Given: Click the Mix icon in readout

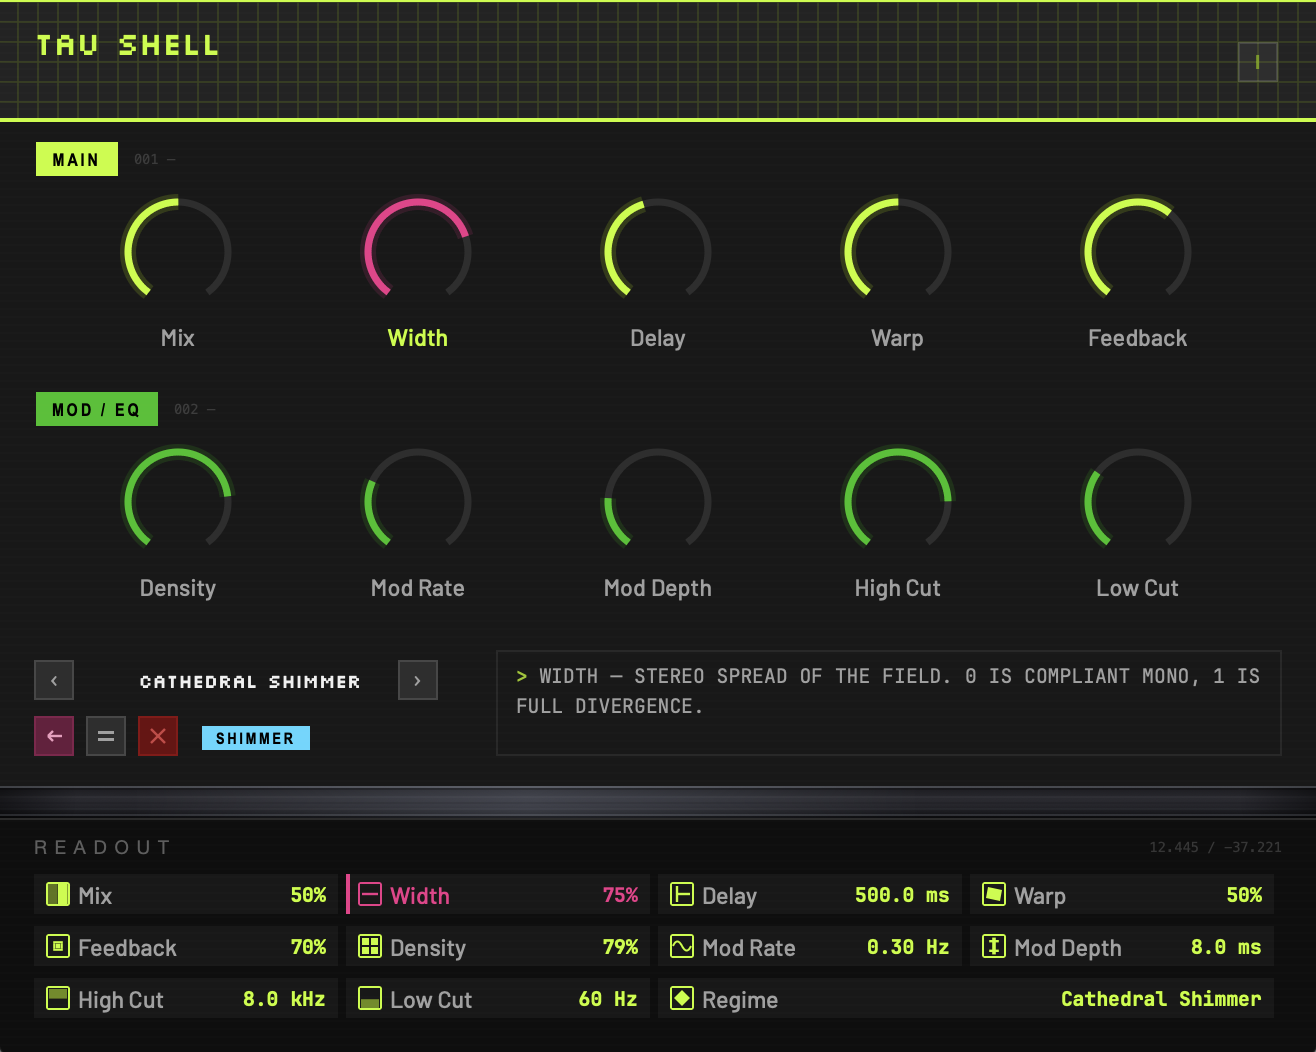Looking at the screenshot, I should click(58, 894).
